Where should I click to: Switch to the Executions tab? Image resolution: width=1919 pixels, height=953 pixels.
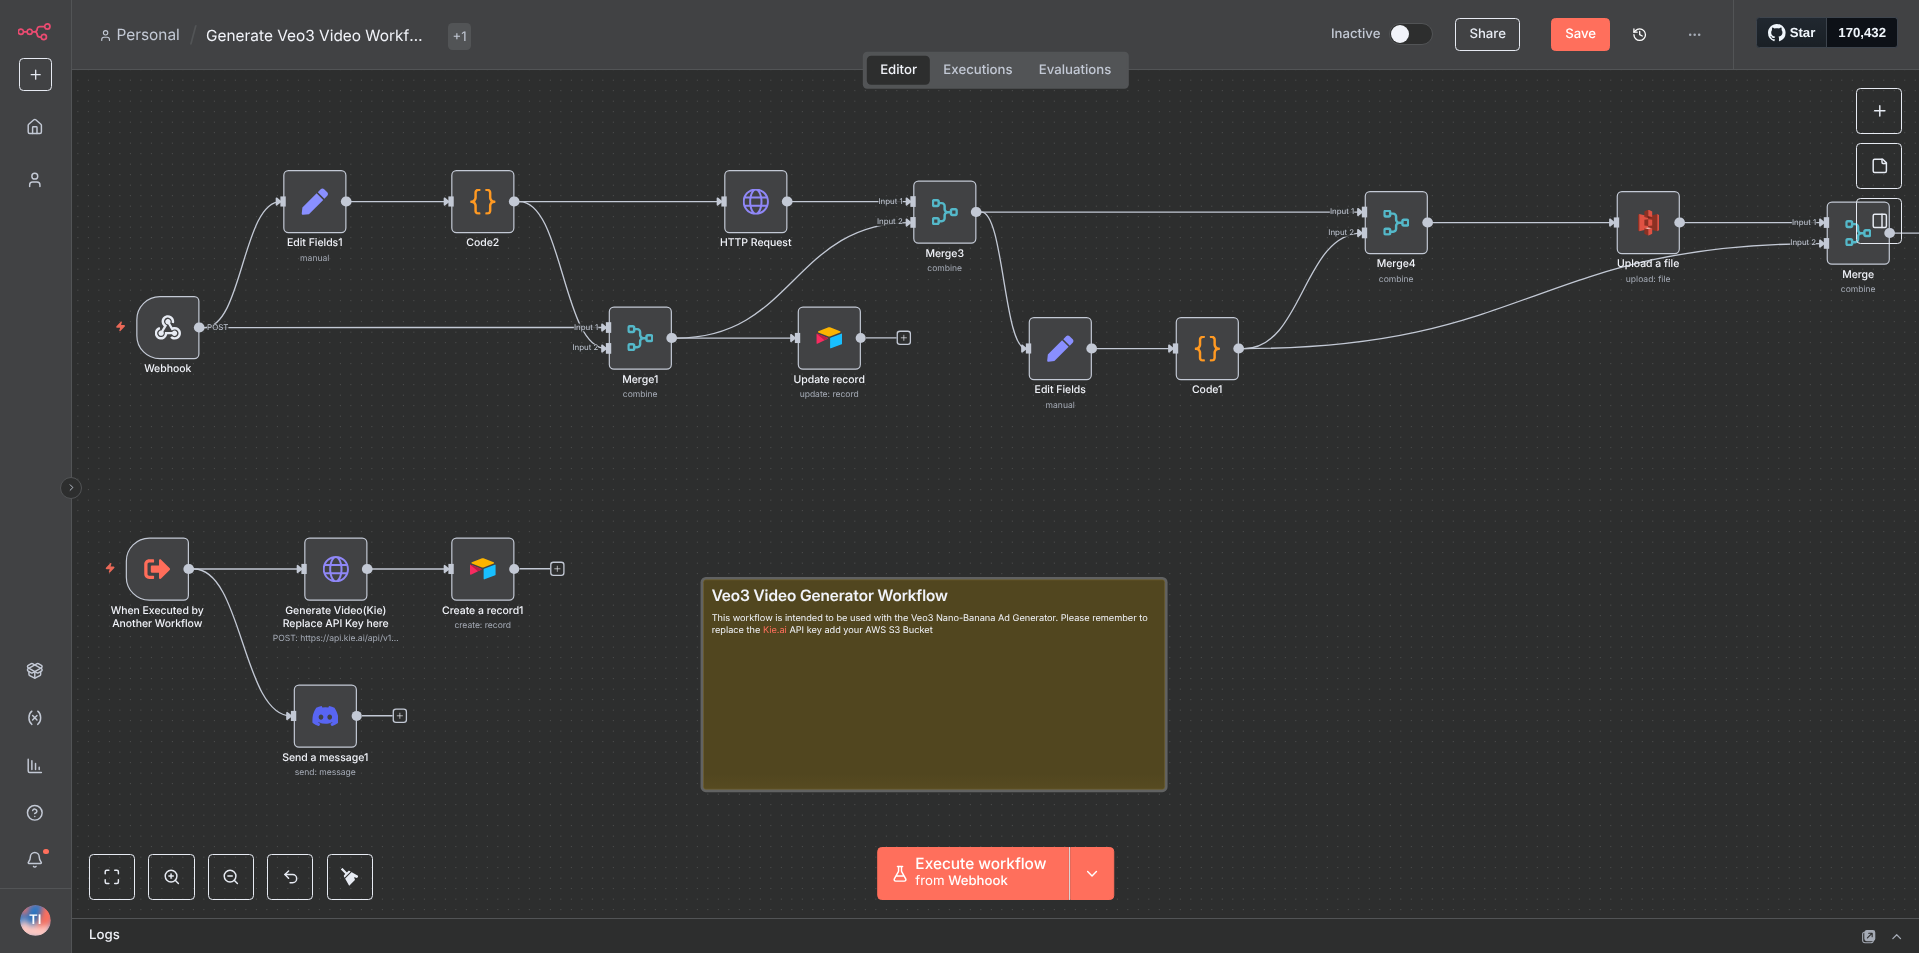point(977,70)
